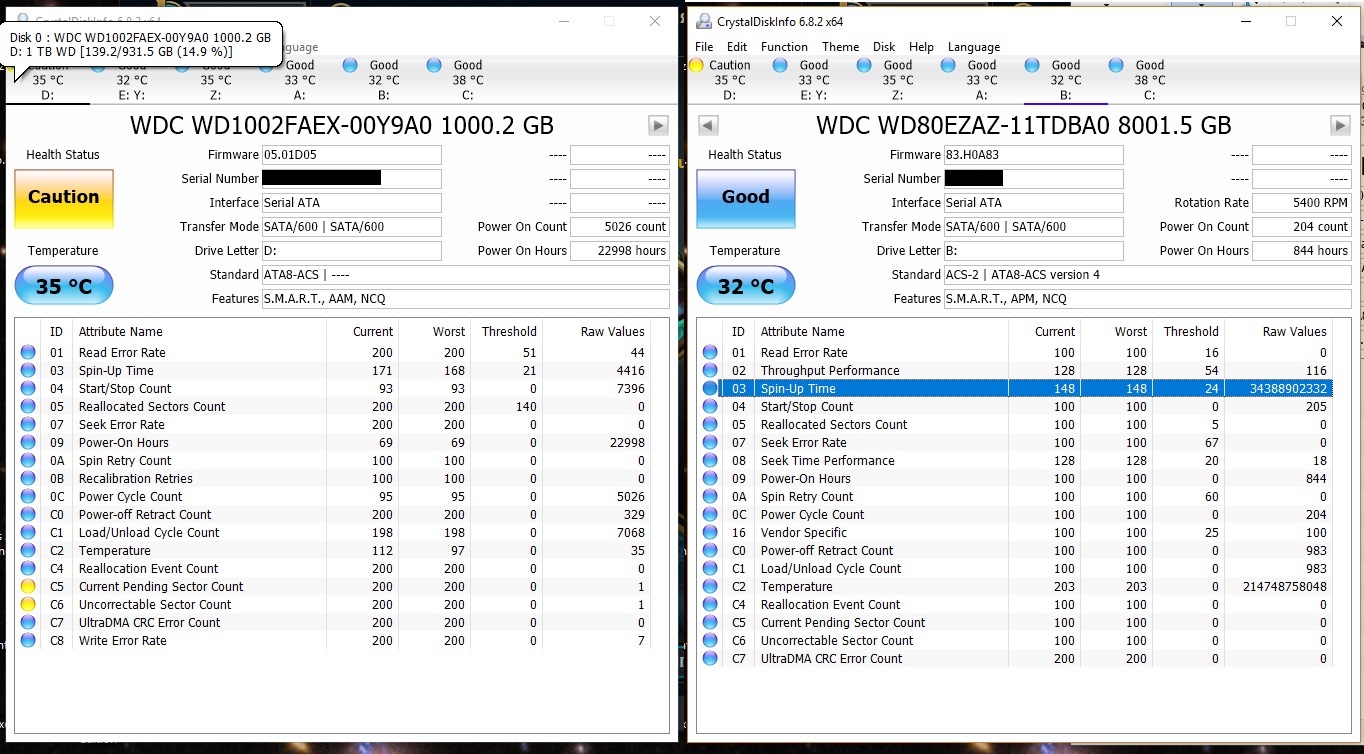Open the Language menu in right window
Screen dimensions: 1364x754
click(x=973, y=47)
